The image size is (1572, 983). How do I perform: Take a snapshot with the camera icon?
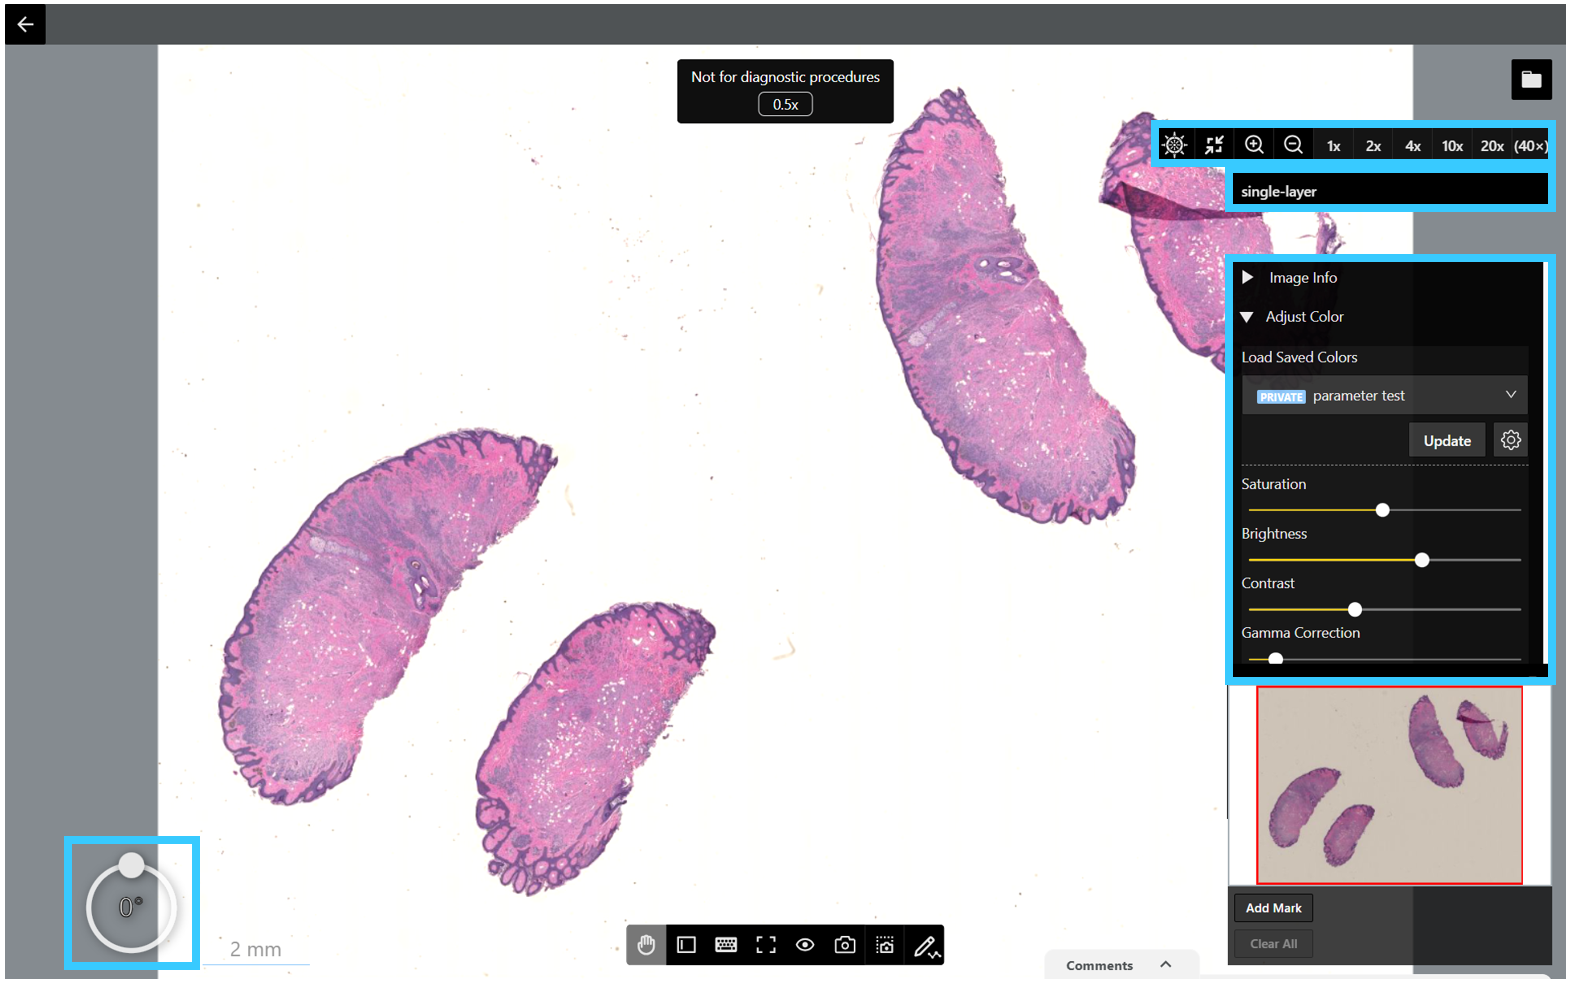click(845, 945)
